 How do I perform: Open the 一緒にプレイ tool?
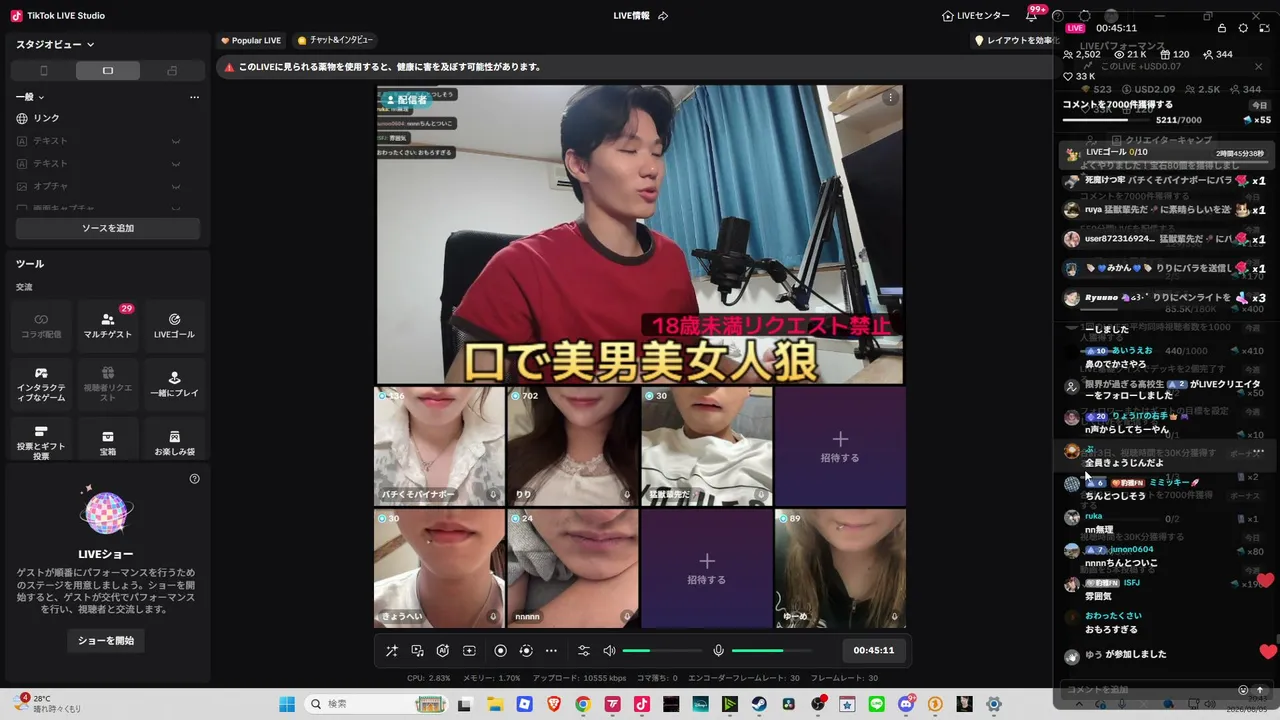[174, 385]
